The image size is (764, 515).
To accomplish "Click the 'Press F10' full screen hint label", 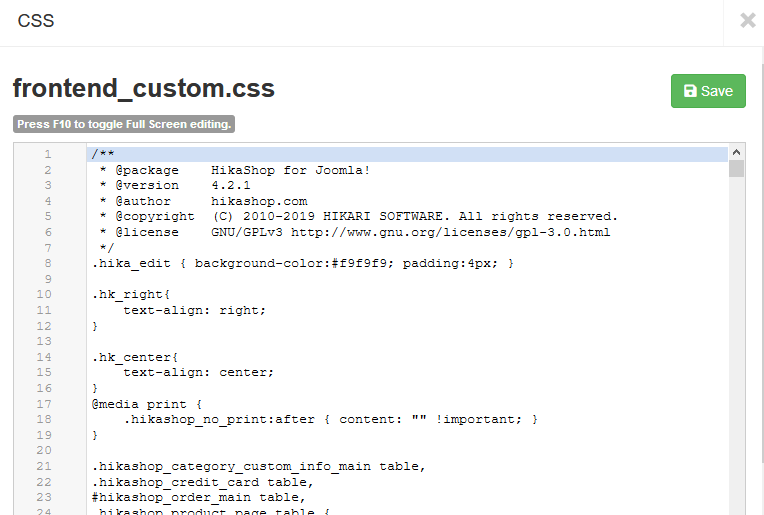I will [x=124, y=124].
